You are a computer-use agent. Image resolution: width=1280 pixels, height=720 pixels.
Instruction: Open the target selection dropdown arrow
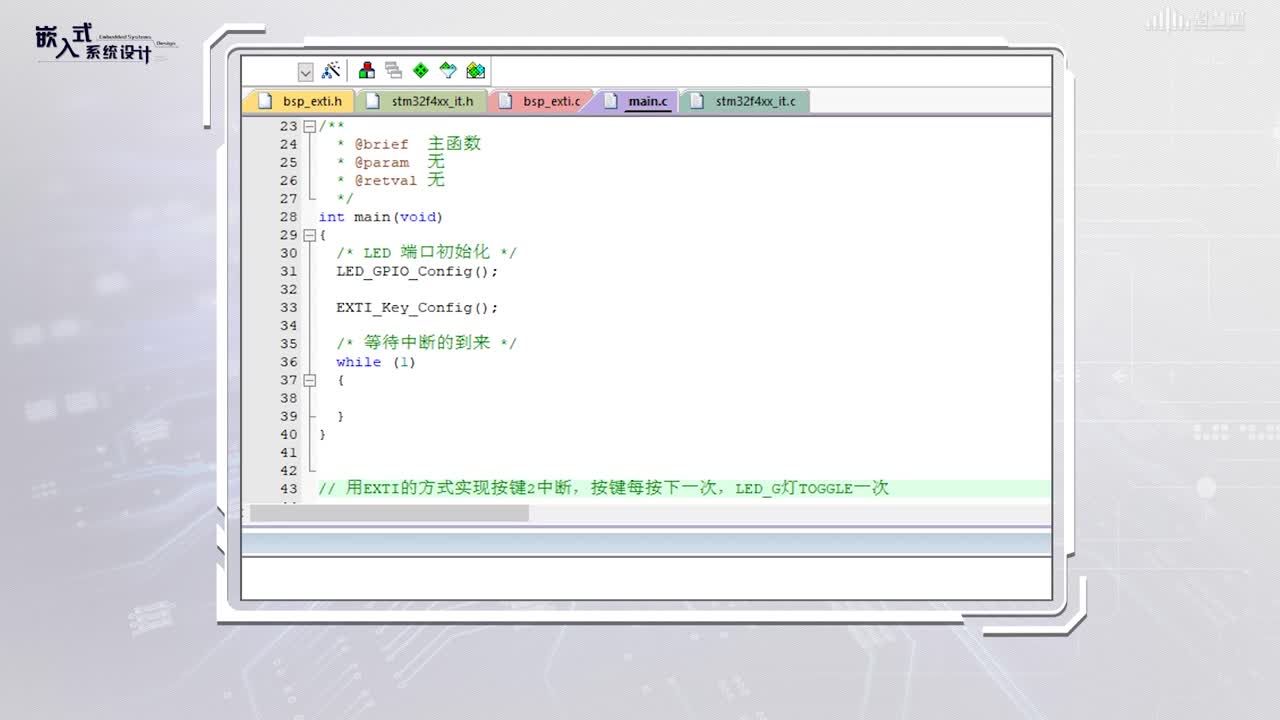[x=305, y=72]
